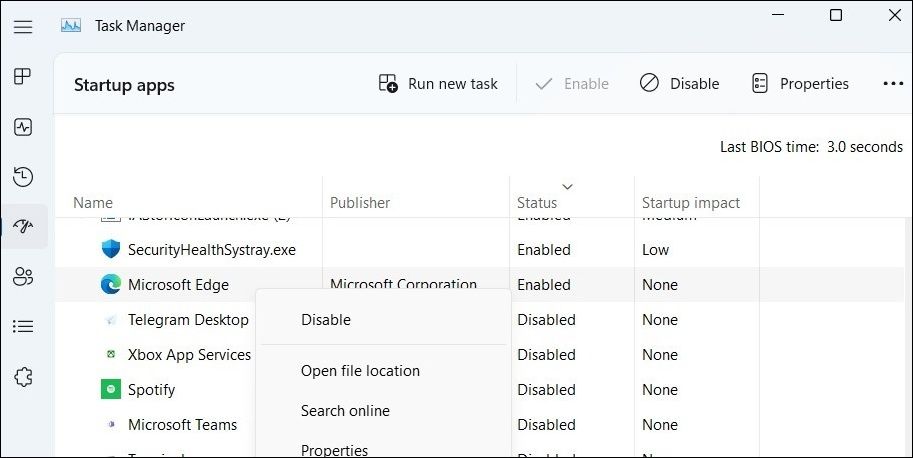This screenshot has width=913, height=458.
Task: Click the Microsoft Edge app icon
Action: (110, 285)
